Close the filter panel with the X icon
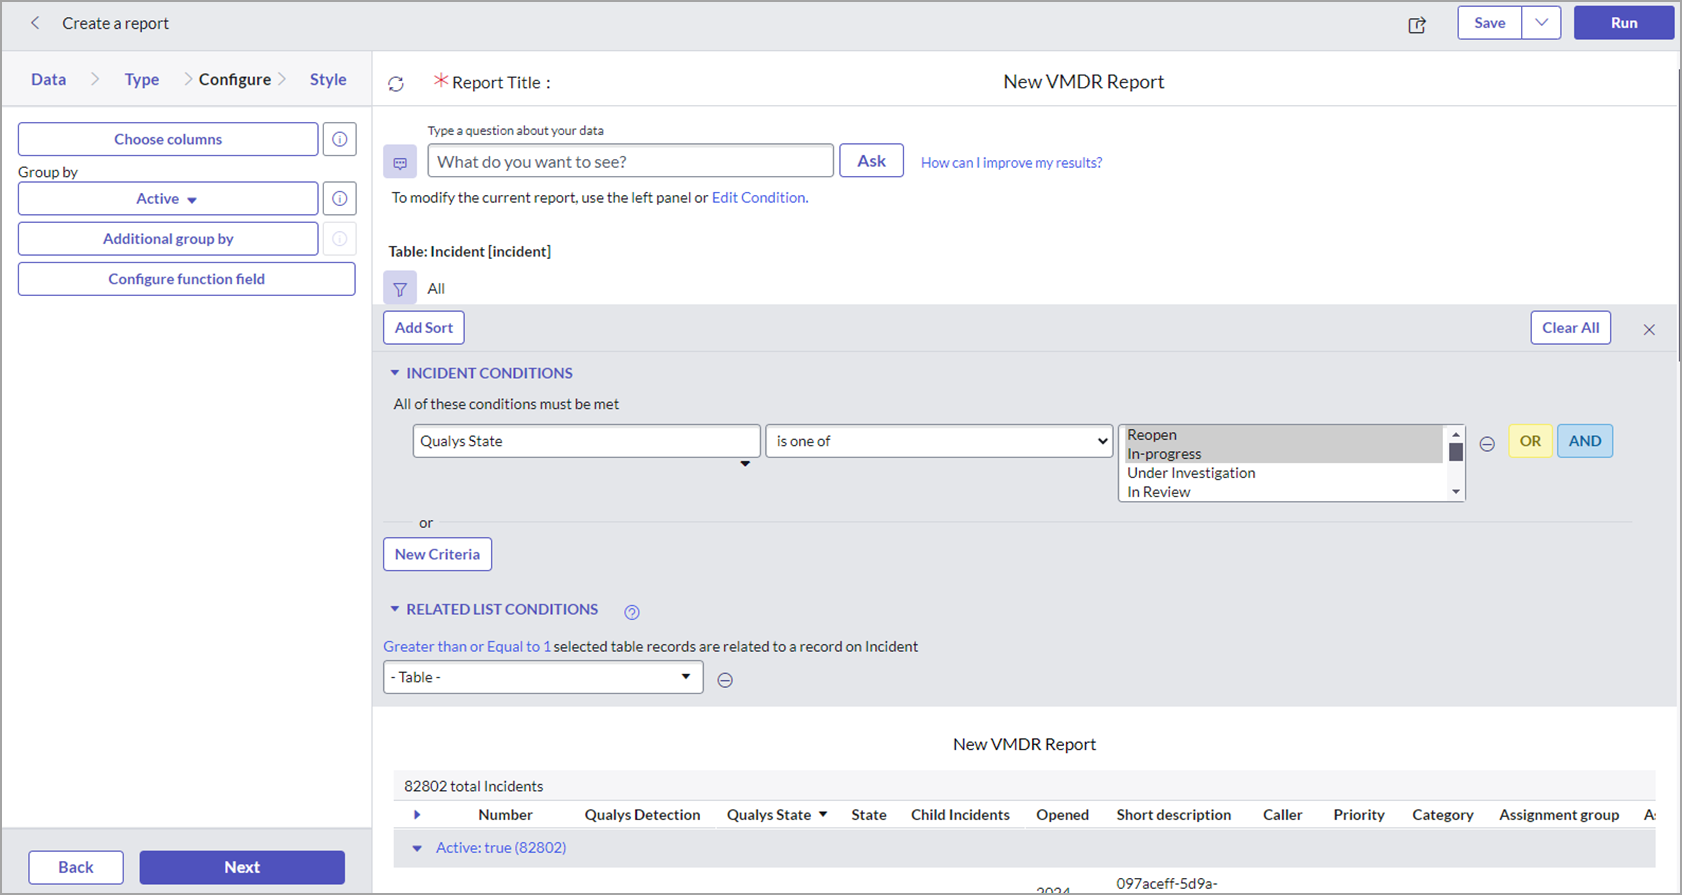 [x=1649, y=330]
